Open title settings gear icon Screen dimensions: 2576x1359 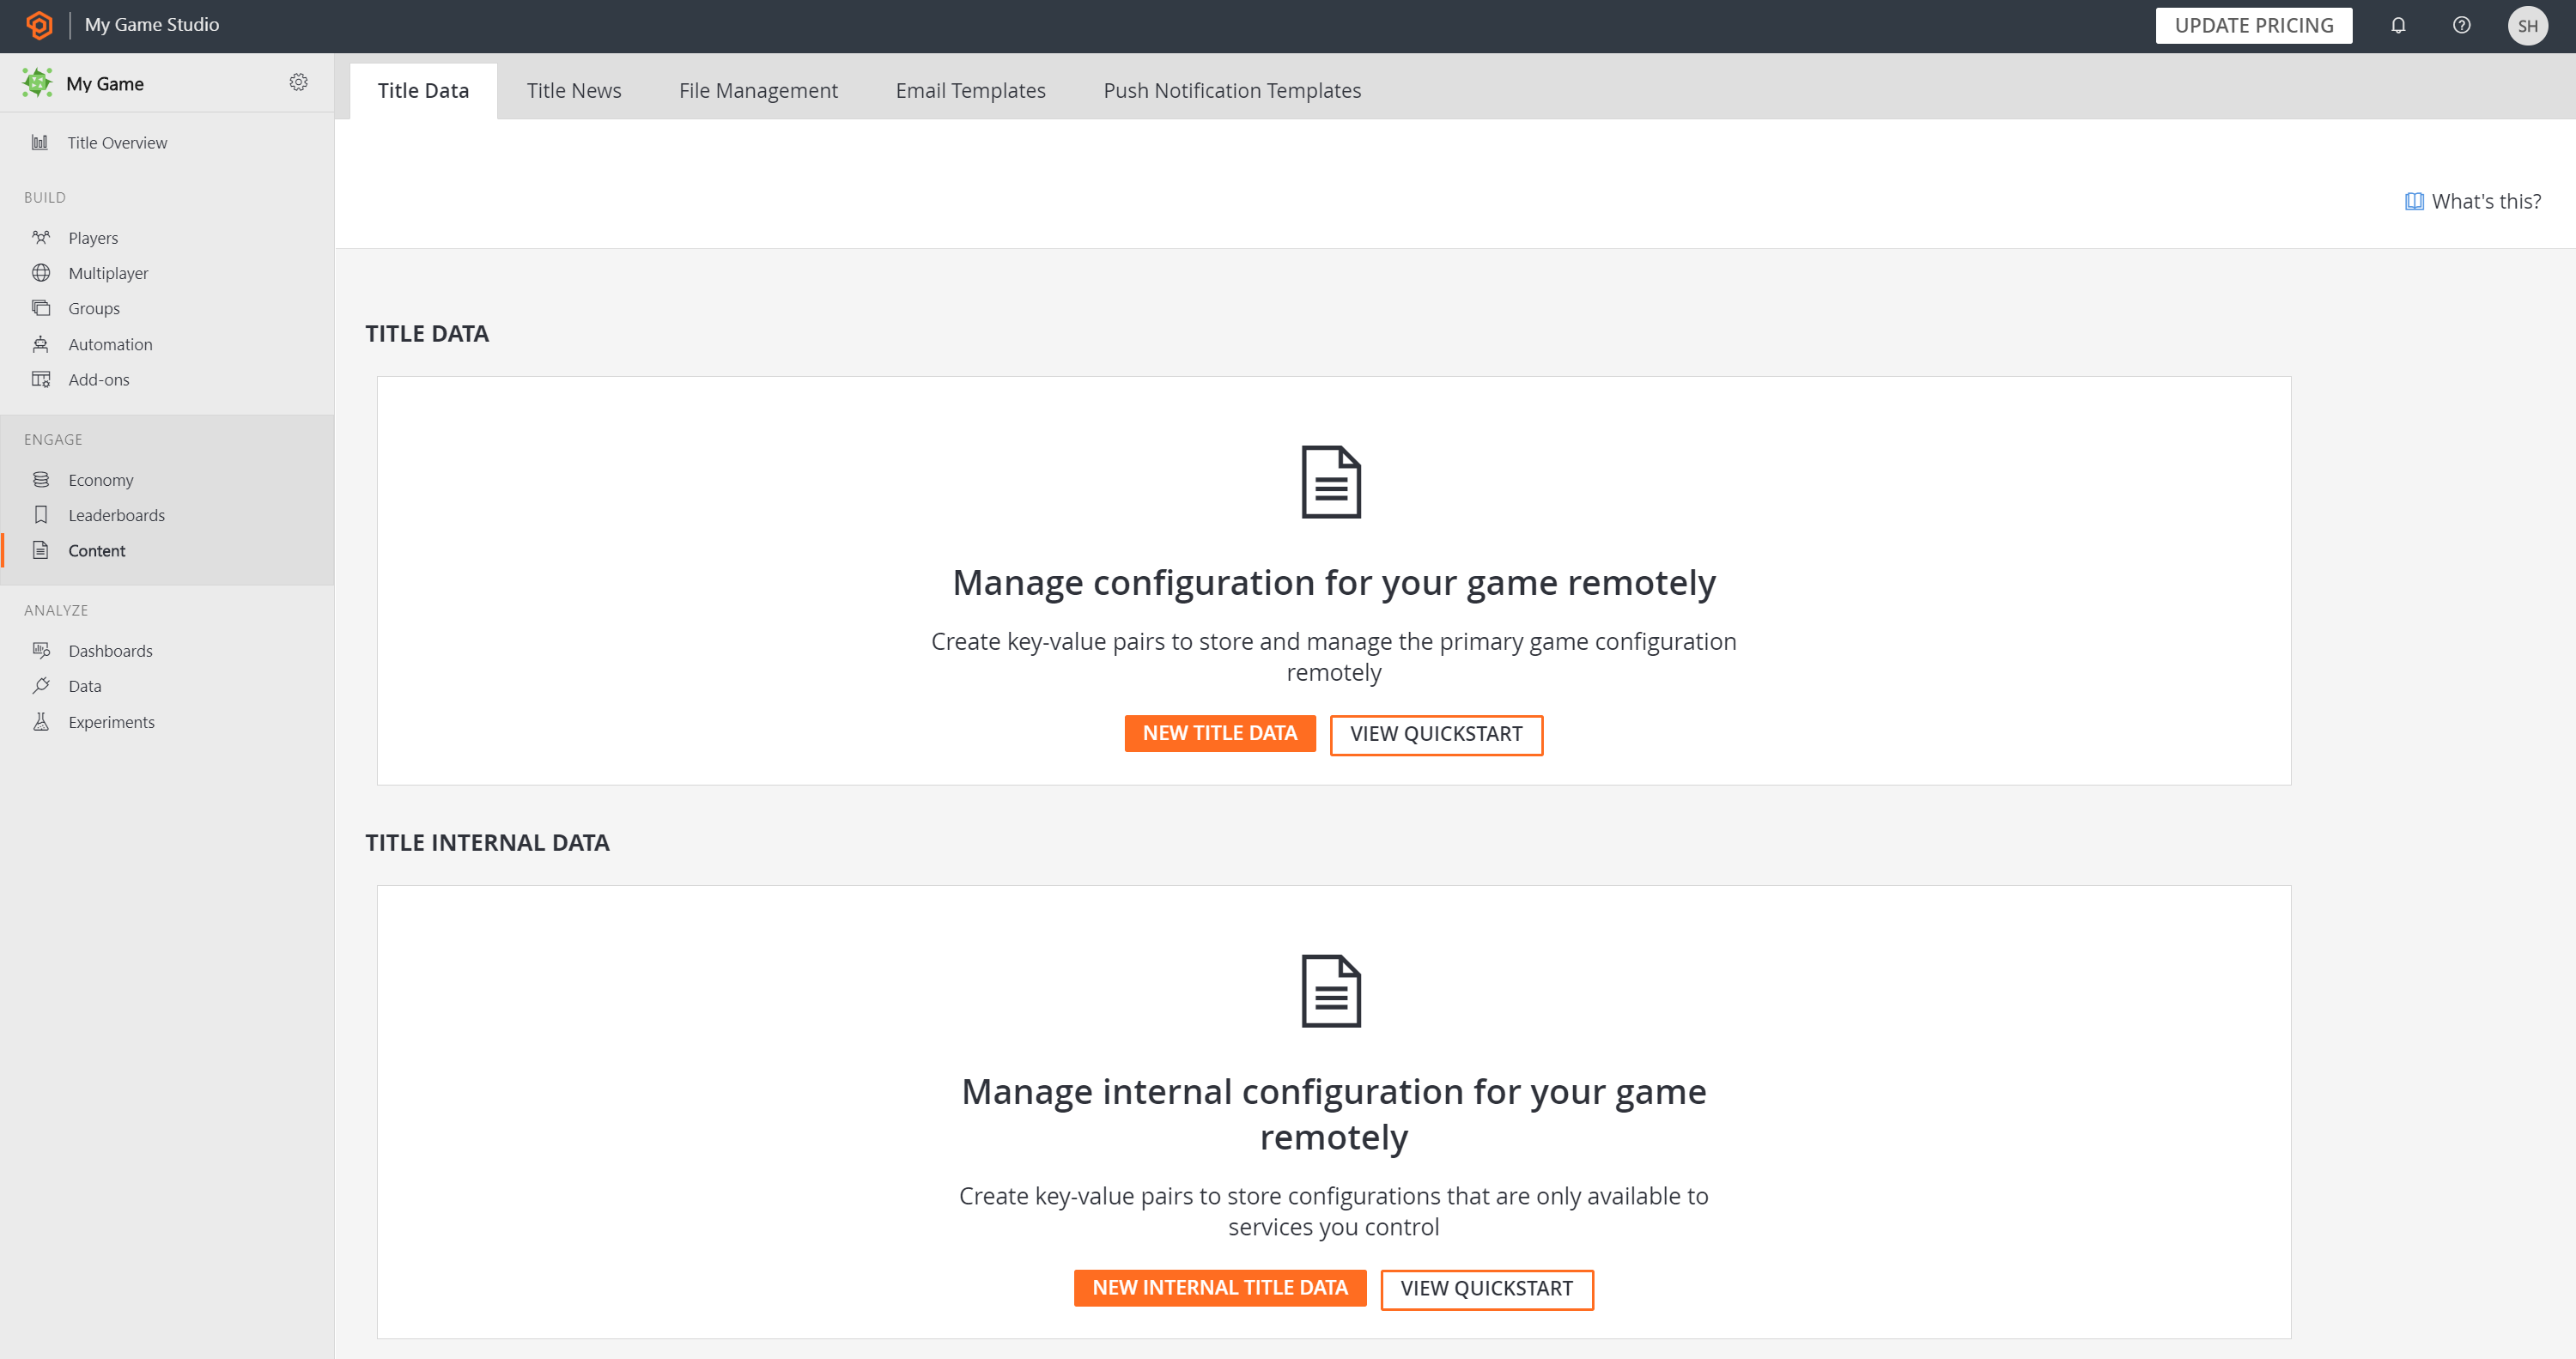(x=298, y=82)
